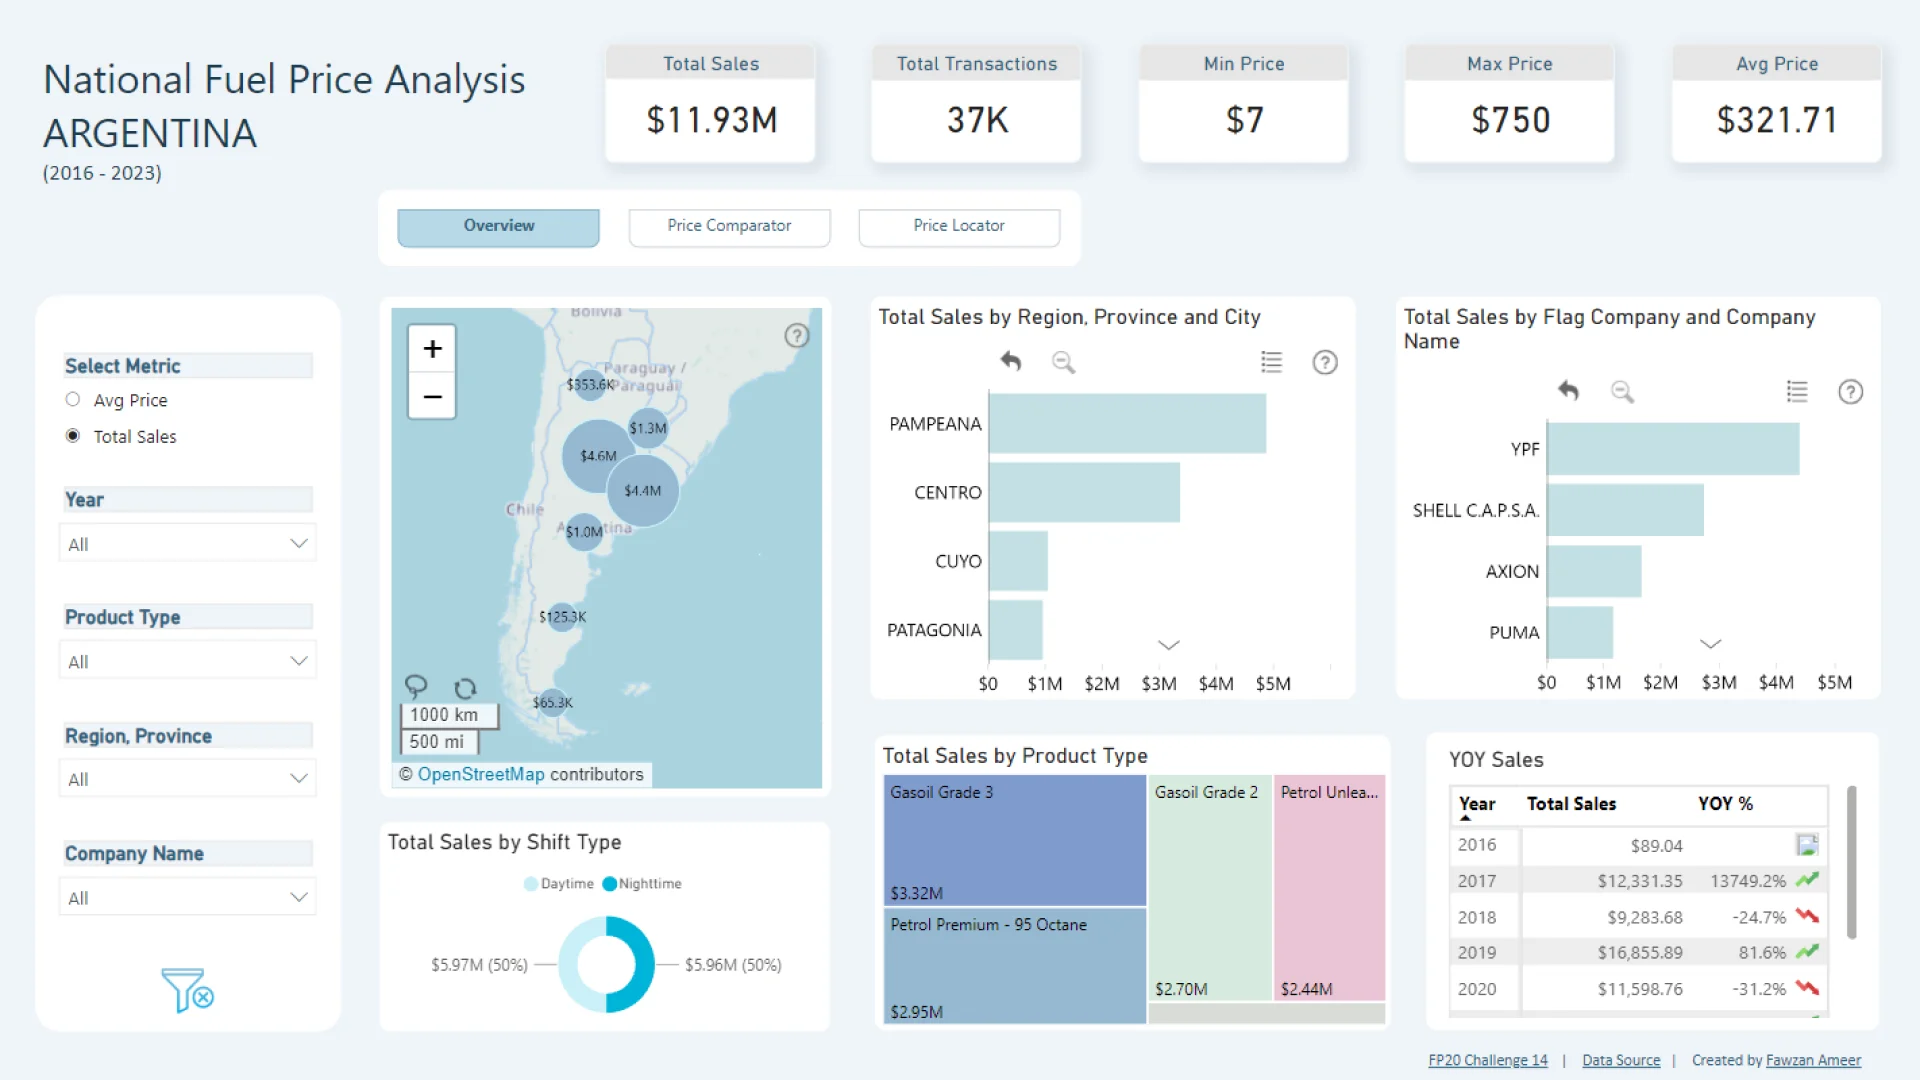
Task: Select the PATAGONIA bar in the chart
Action: [1015, 630]
